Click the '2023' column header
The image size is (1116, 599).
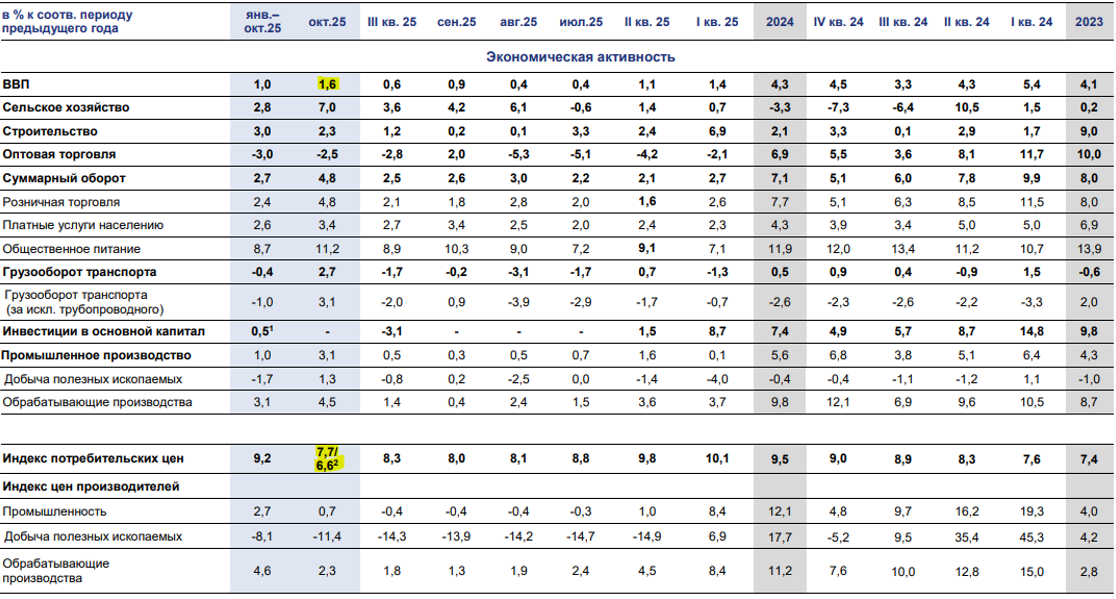point(1090,22)
